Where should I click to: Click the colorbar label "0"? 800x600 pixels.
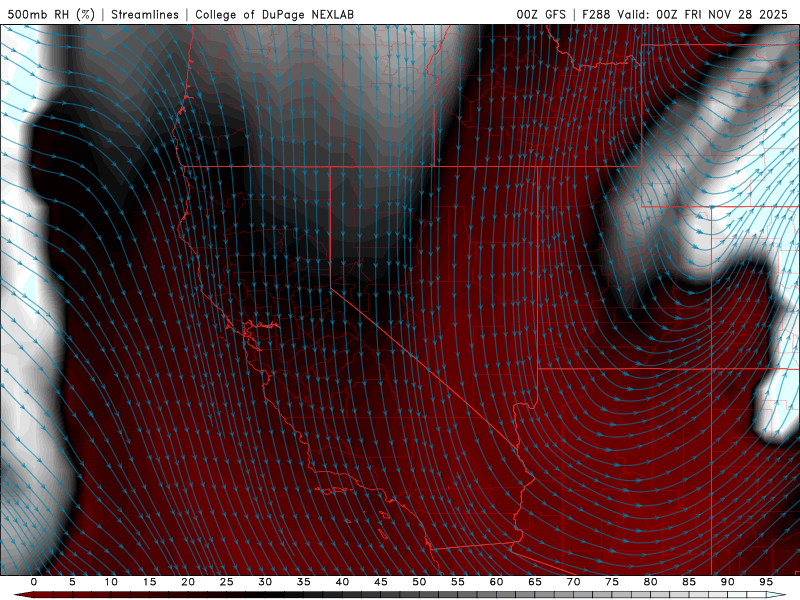pos(34,582)
